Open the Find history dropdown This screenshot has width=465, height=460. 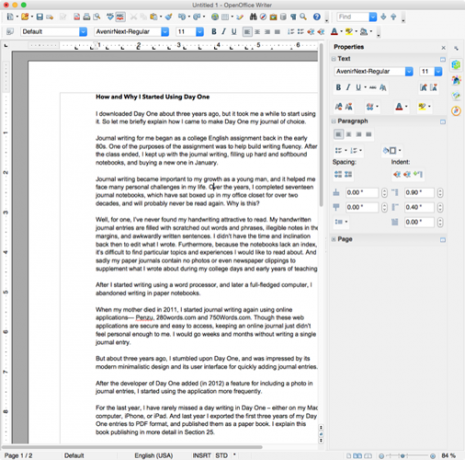[373, 17]
